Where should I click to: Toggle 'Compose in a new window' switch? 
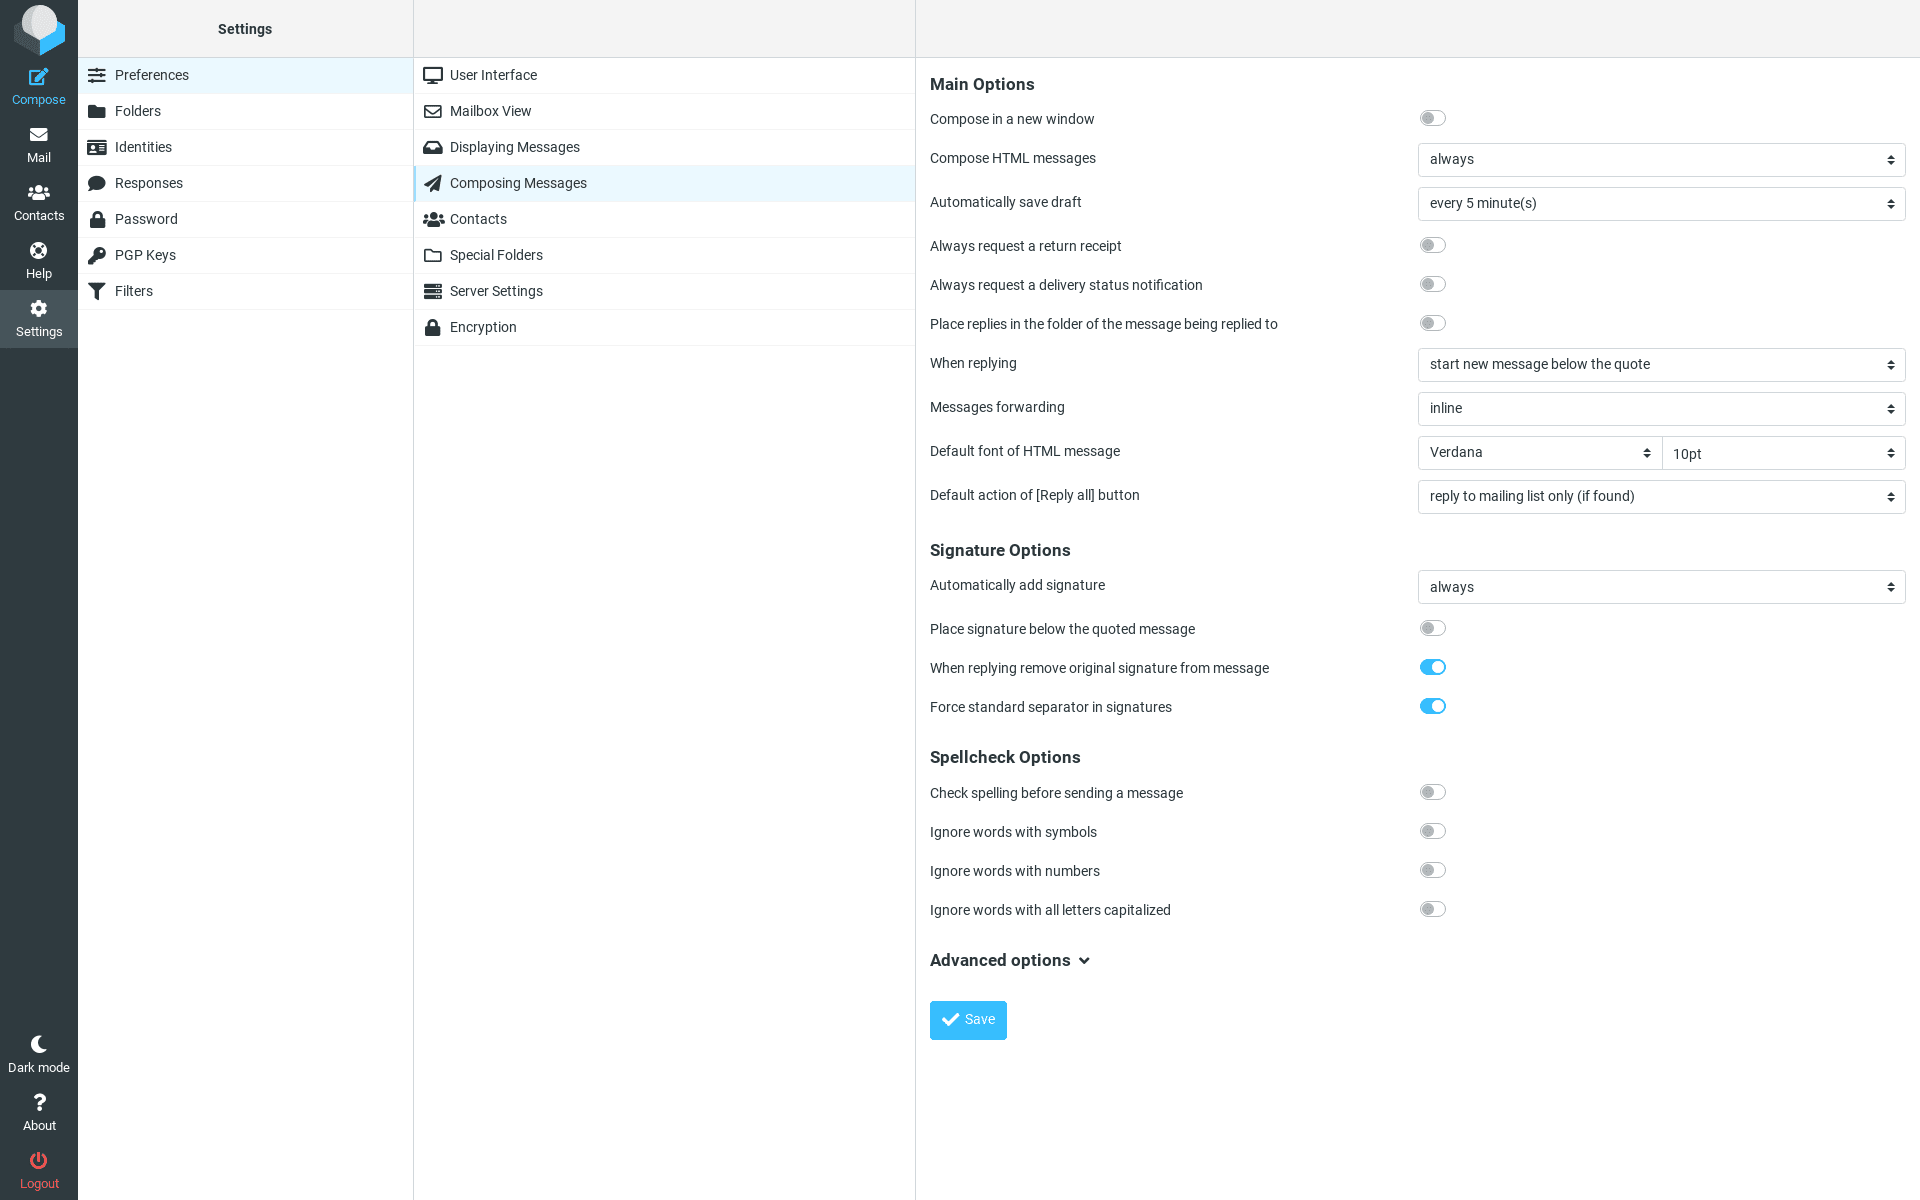pos(1432,118)
